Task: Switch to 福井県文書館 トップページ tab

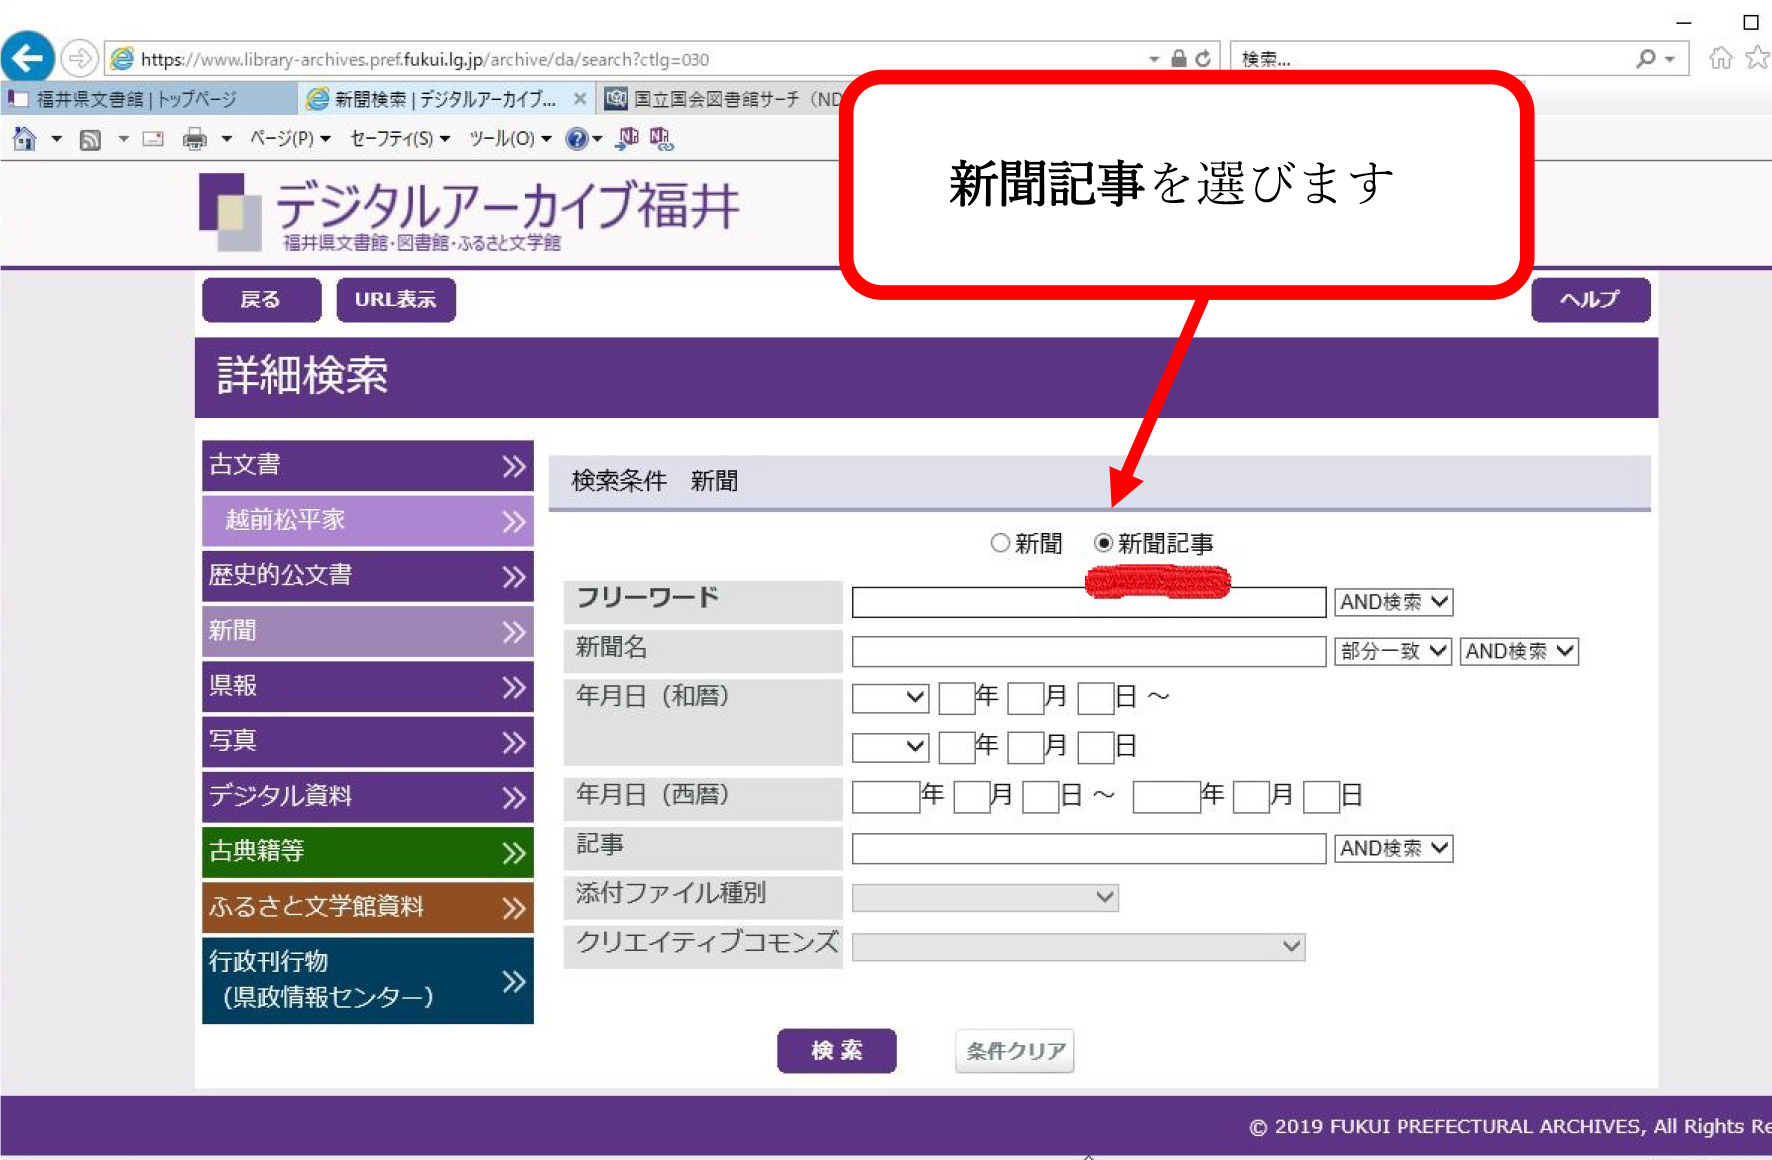Action: click(137, 99)
